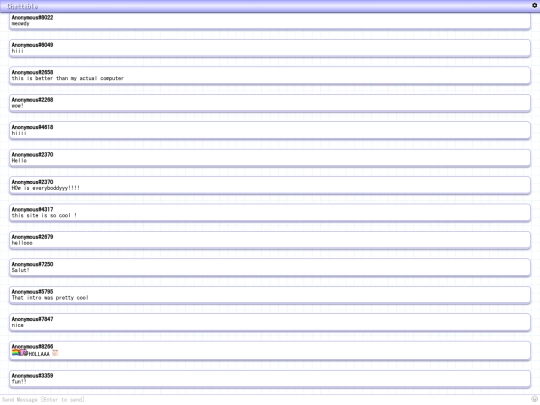Click the username above "wow!"
Viewport: 540px width, 405px height.
click(32, 100)
